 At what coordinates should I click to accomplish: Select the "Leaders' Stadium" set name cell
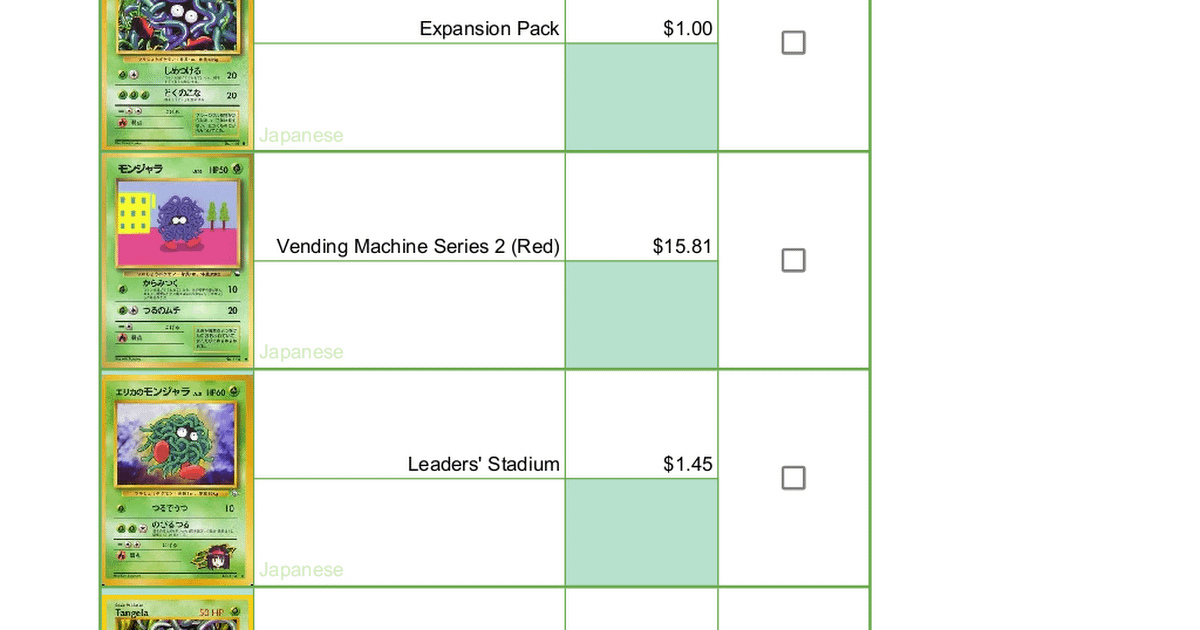pos(483,464)
